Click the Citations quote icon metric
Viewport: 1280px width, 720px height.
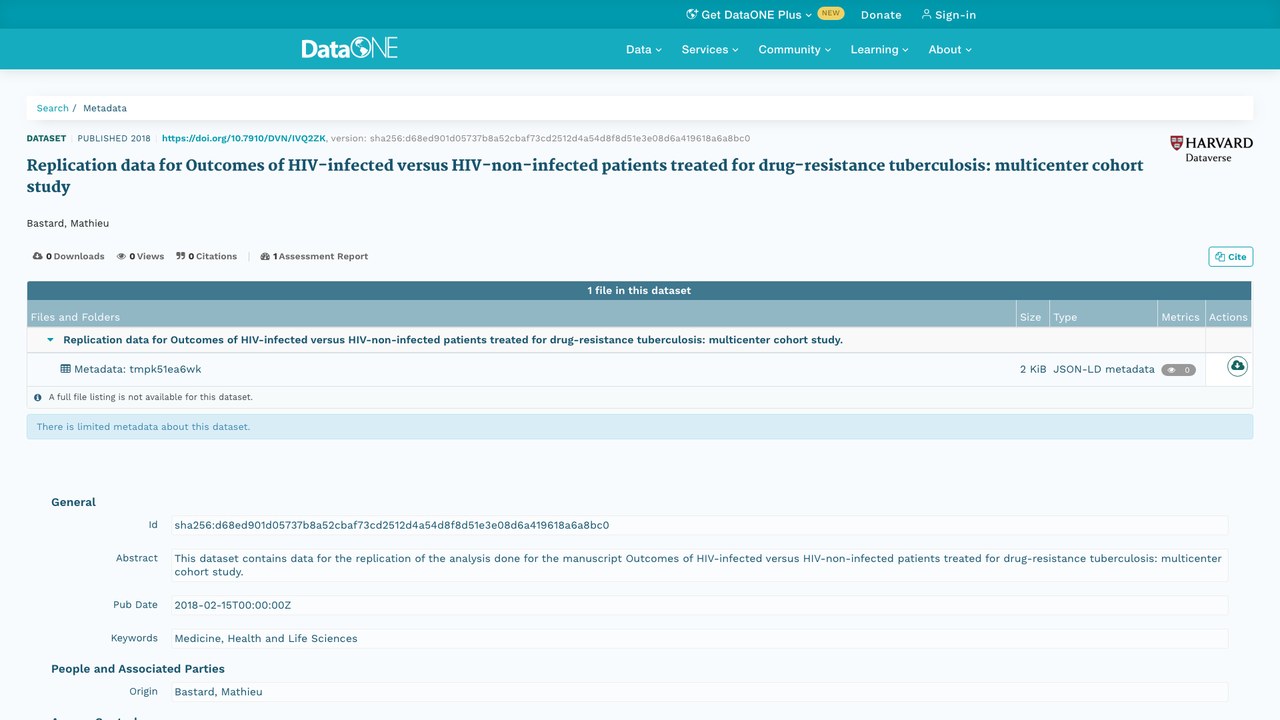click(181, 256)
